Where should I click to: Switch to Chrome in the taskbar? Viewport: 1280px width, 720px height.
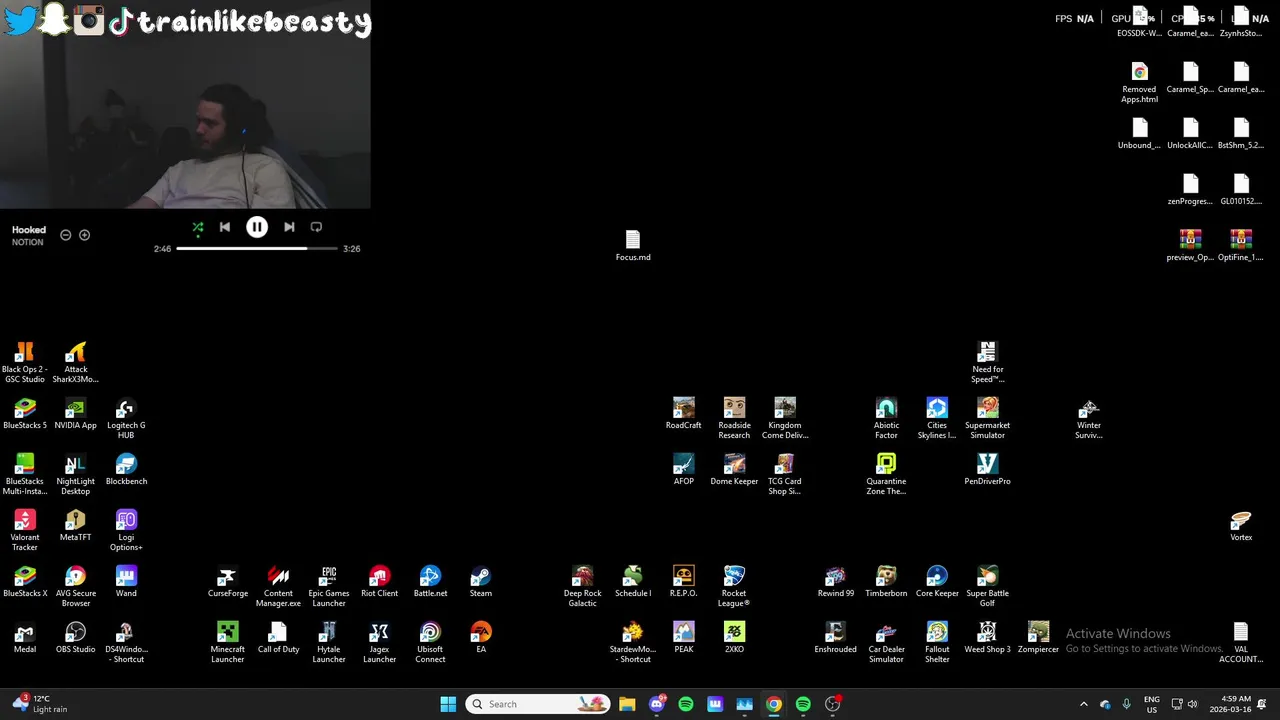click(x=774, y=704)
